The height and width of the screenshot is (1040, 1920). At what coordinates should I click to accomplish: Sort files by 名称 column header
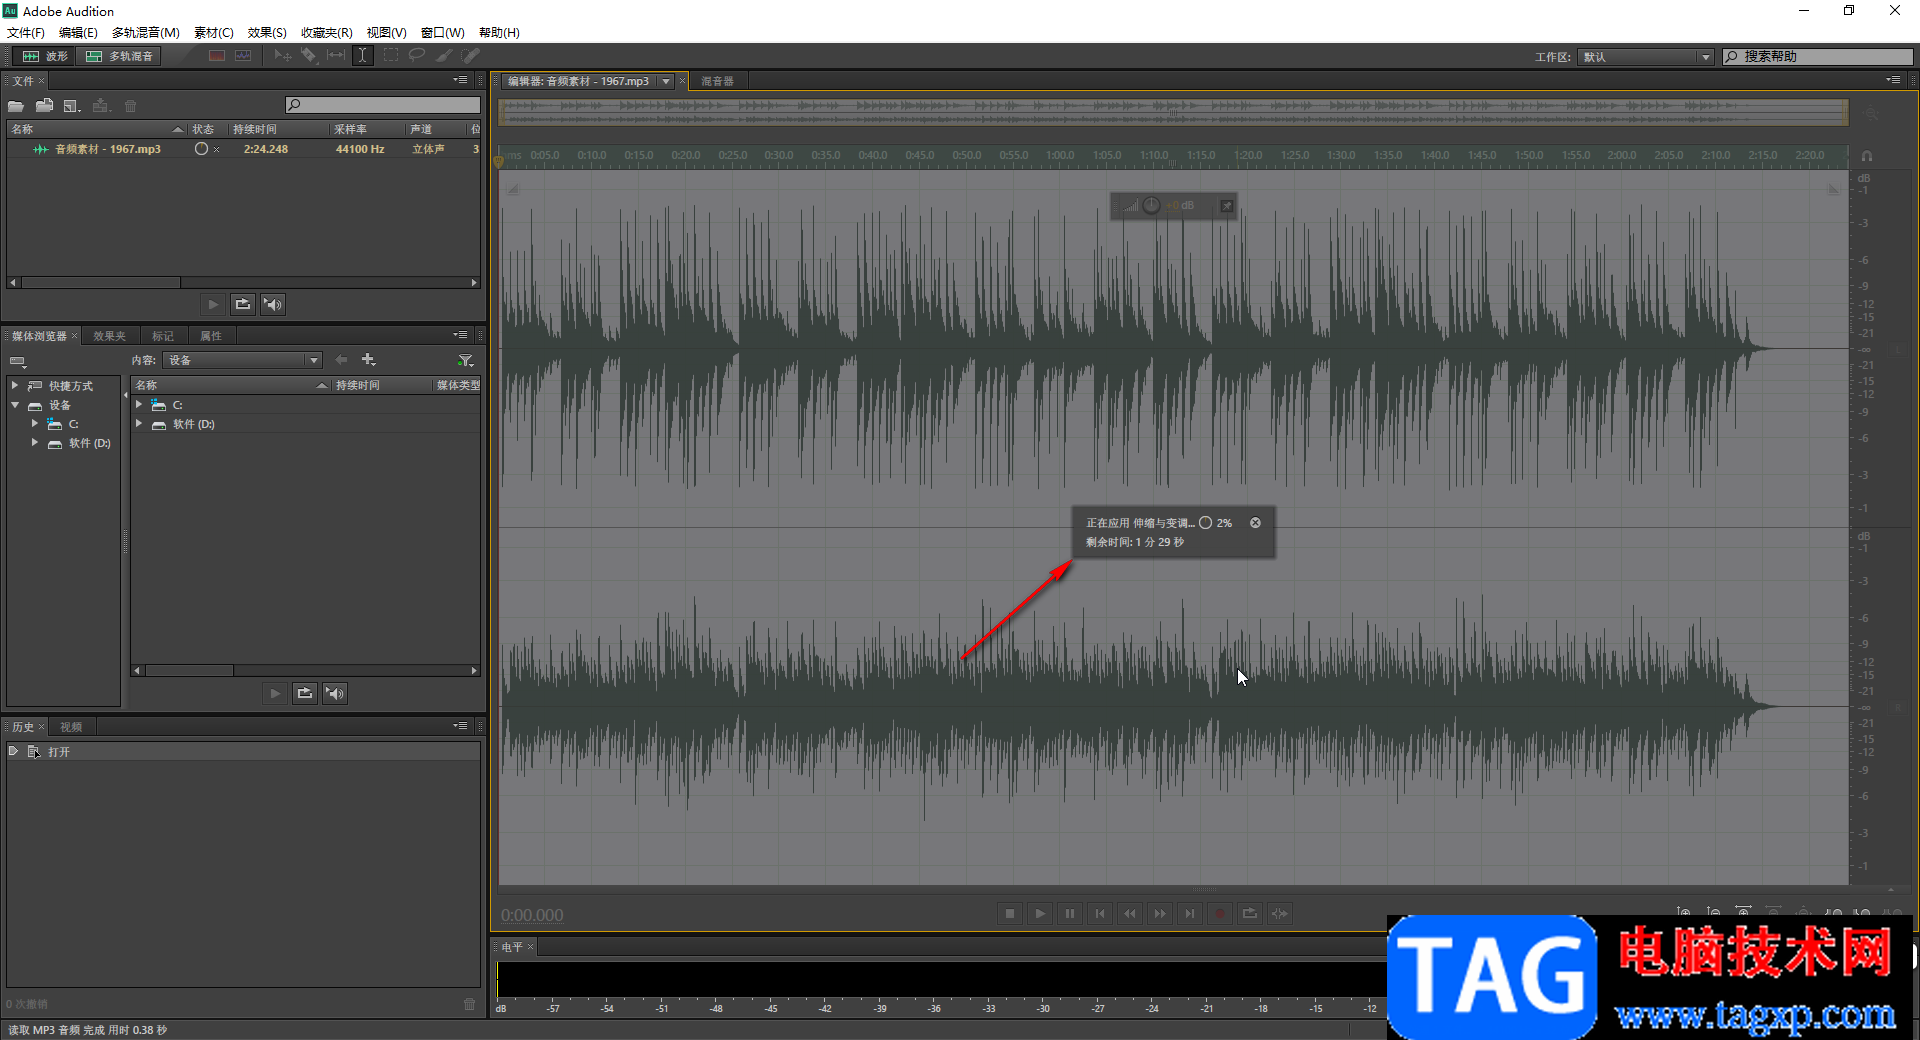click(x=97, y=129)
